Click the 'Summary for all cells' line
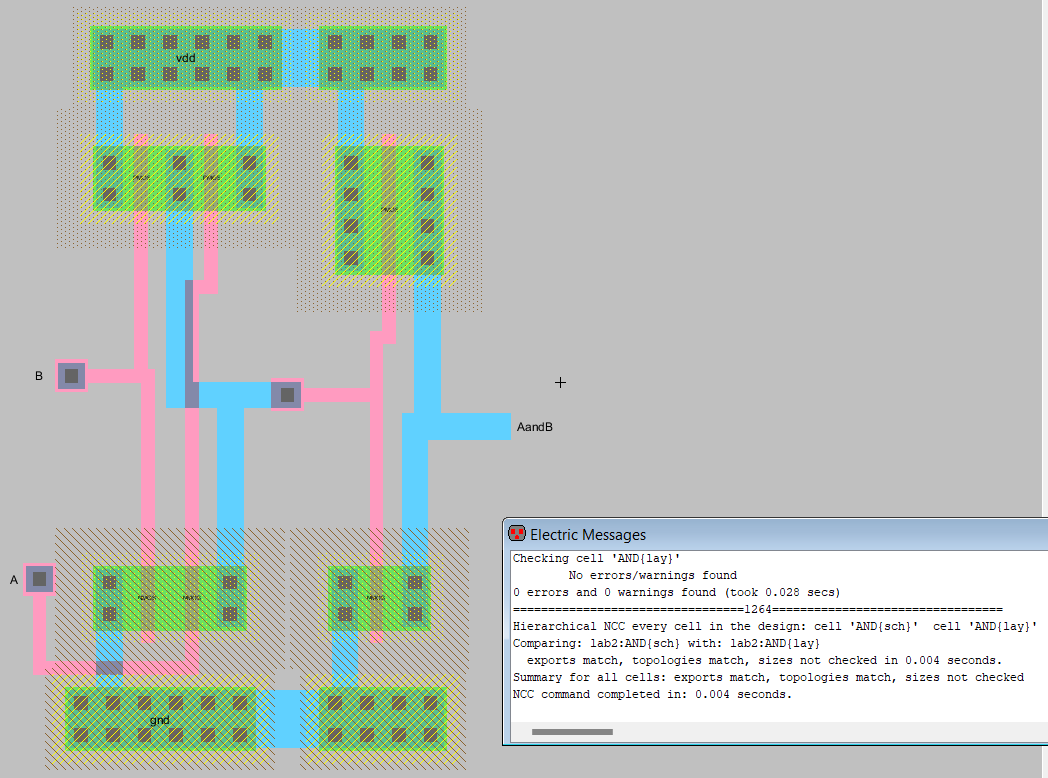The width and height of the screenshot is (1048, 778). click(x=768, y=677)
